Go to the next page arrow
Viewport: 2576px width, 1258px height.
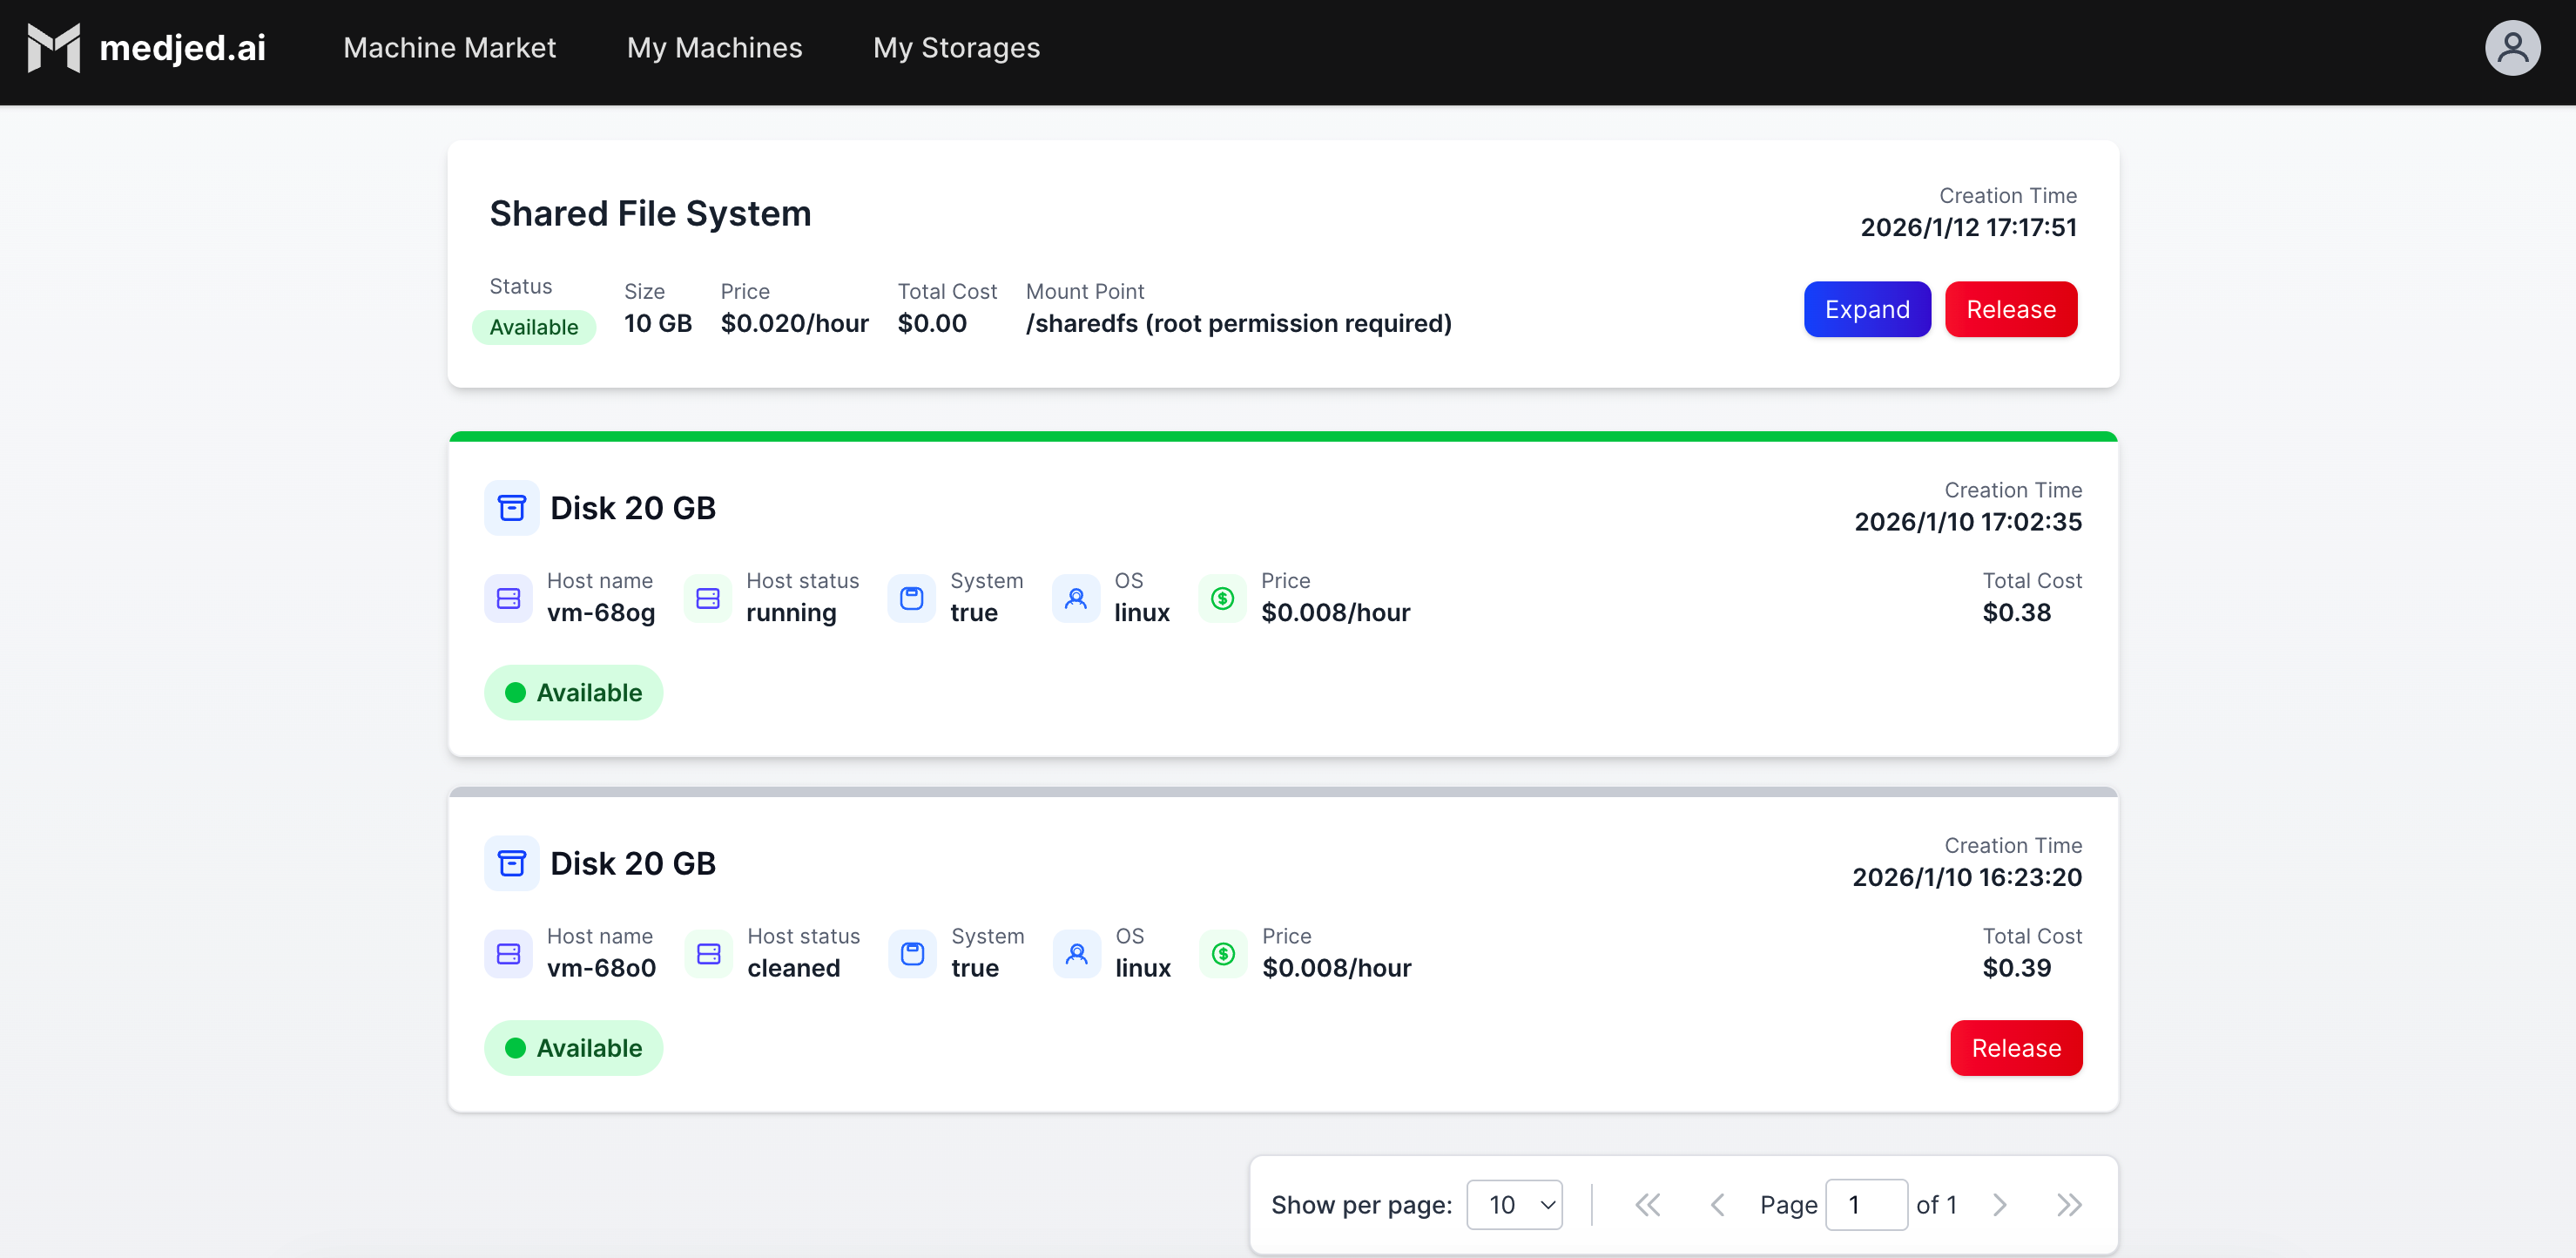click(1999, 1204)
